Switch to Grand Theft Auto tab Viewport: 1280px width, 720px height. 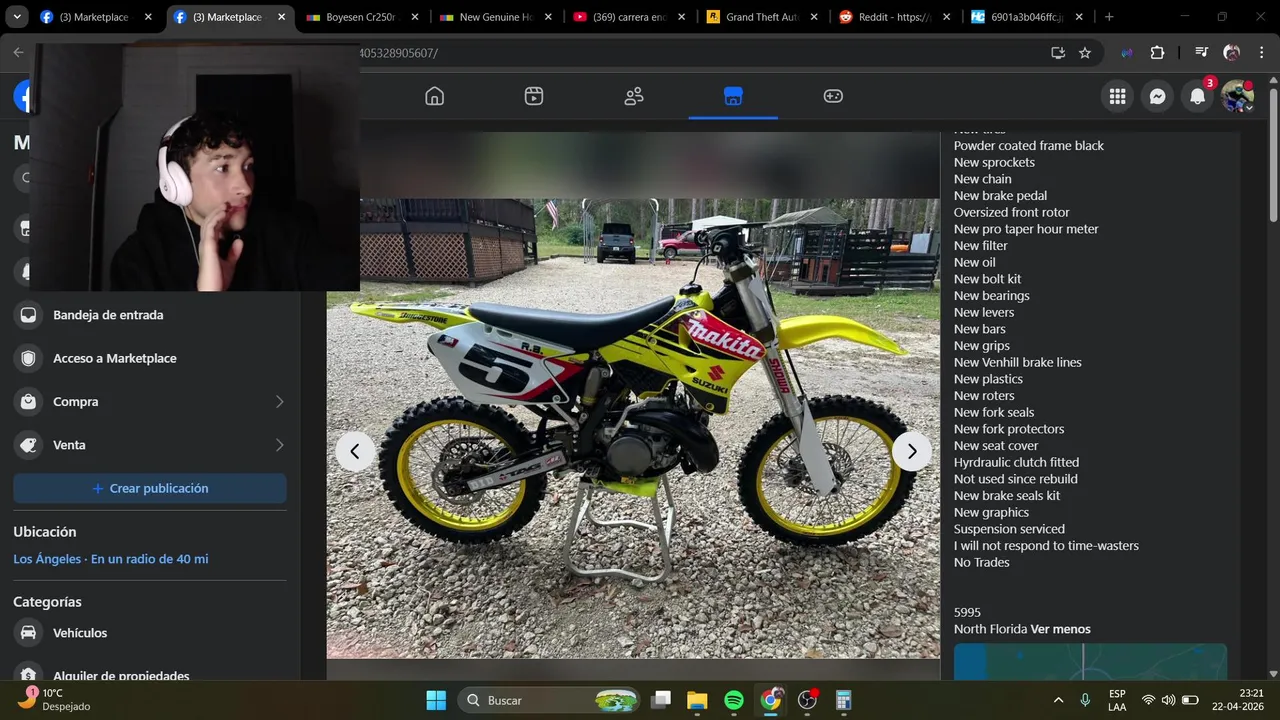click(763, 17)
